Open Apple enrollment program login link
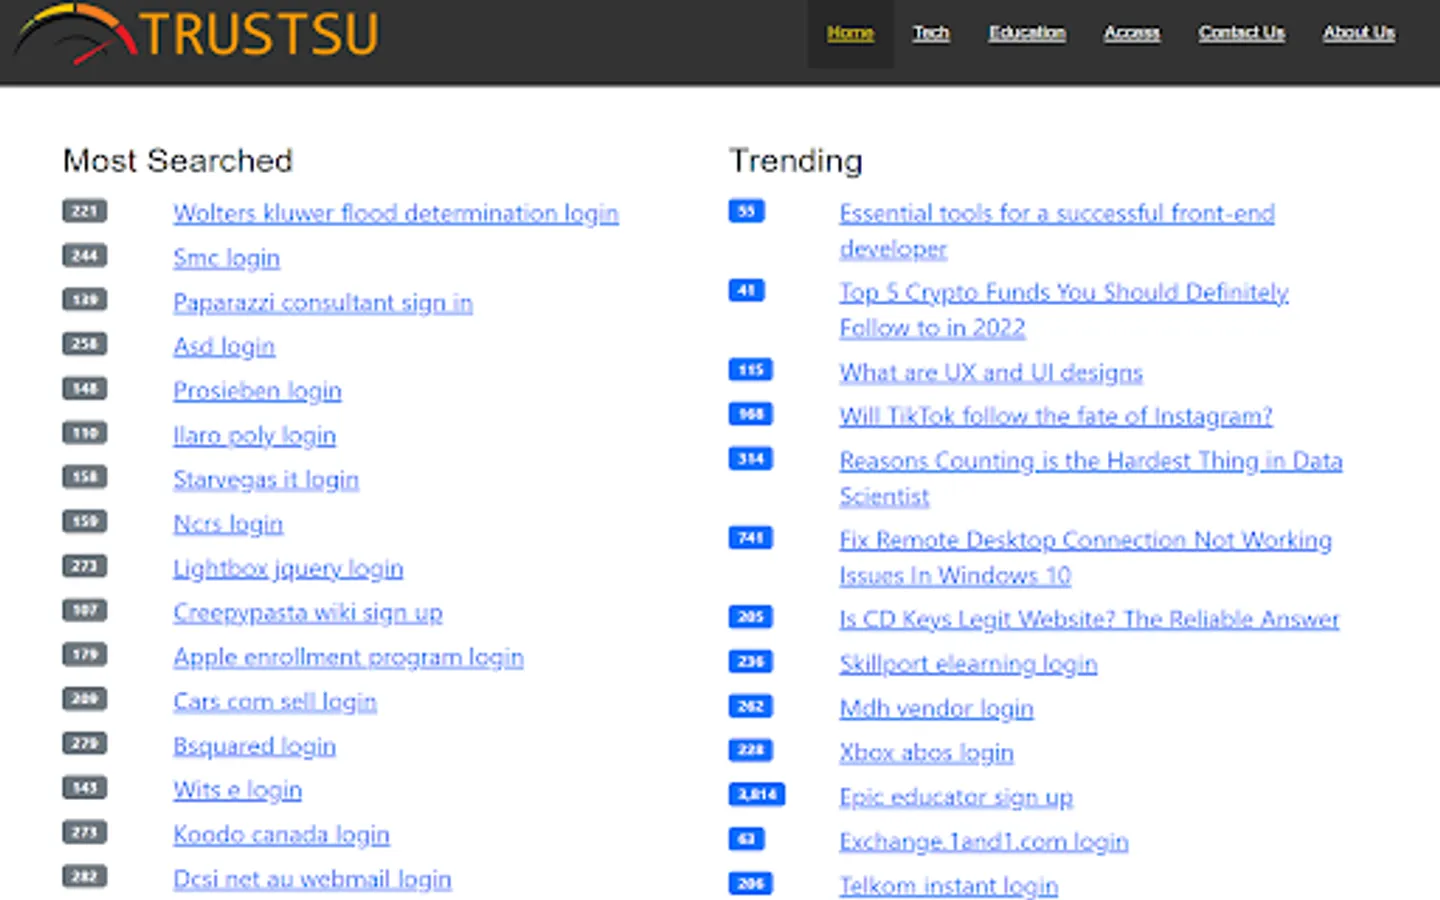Screen dimensions: 1440x900 coord(348,657)
